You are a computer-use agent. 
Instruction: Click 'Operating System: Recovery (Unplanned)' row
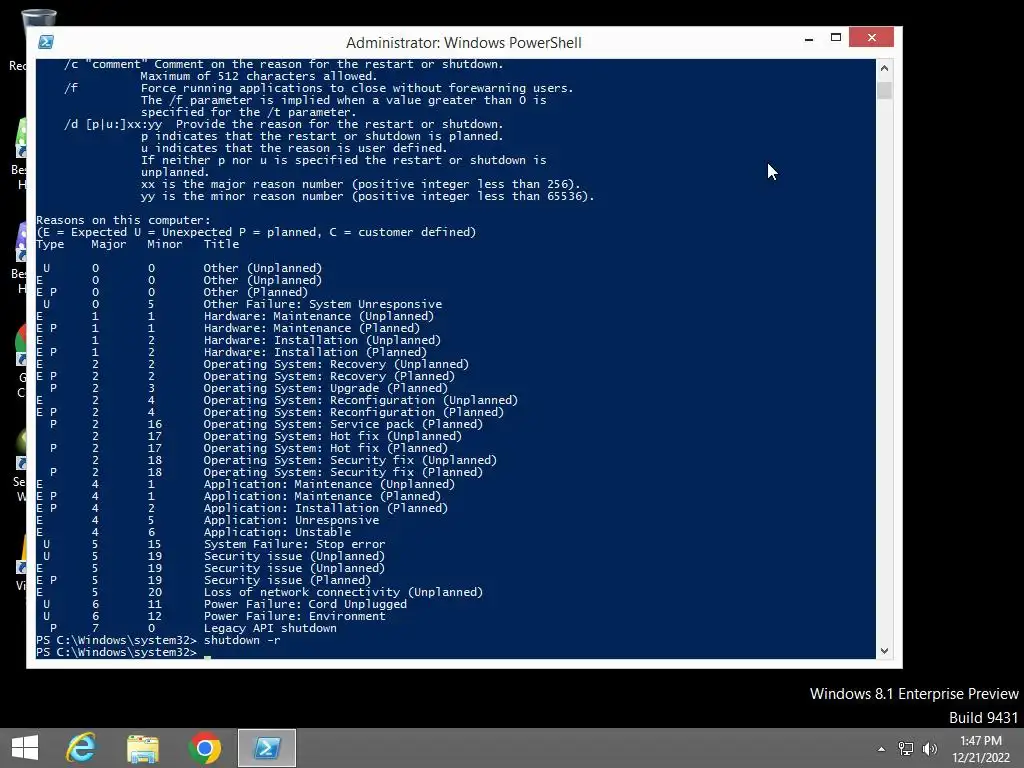click(253, 364)
